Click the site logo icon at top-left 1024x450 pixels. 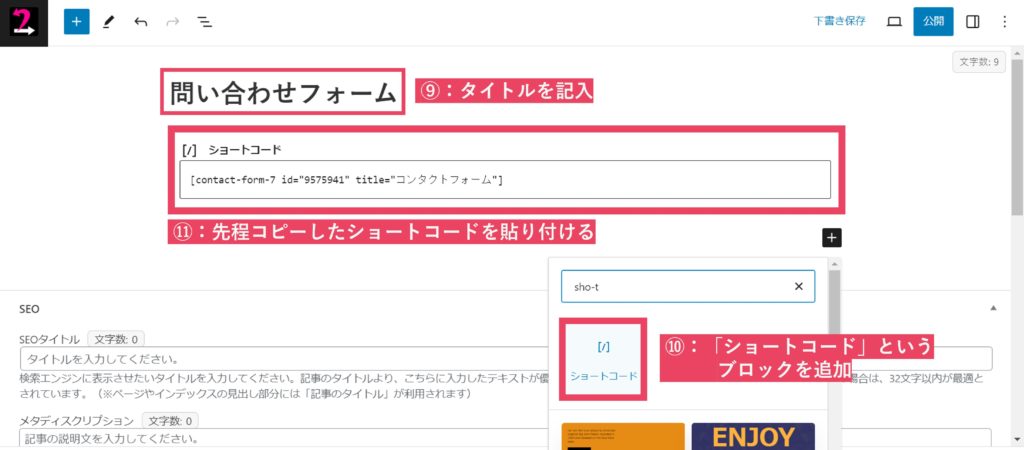click(x=22, y=21)
